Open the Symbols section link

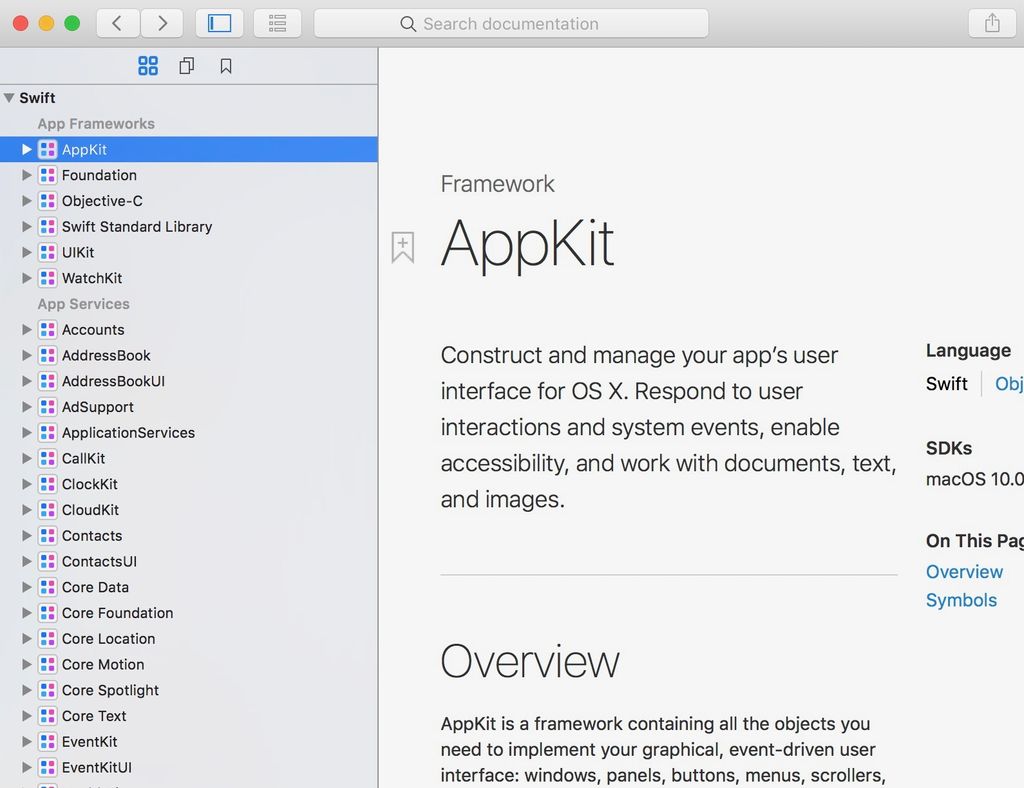pos(961,600)
